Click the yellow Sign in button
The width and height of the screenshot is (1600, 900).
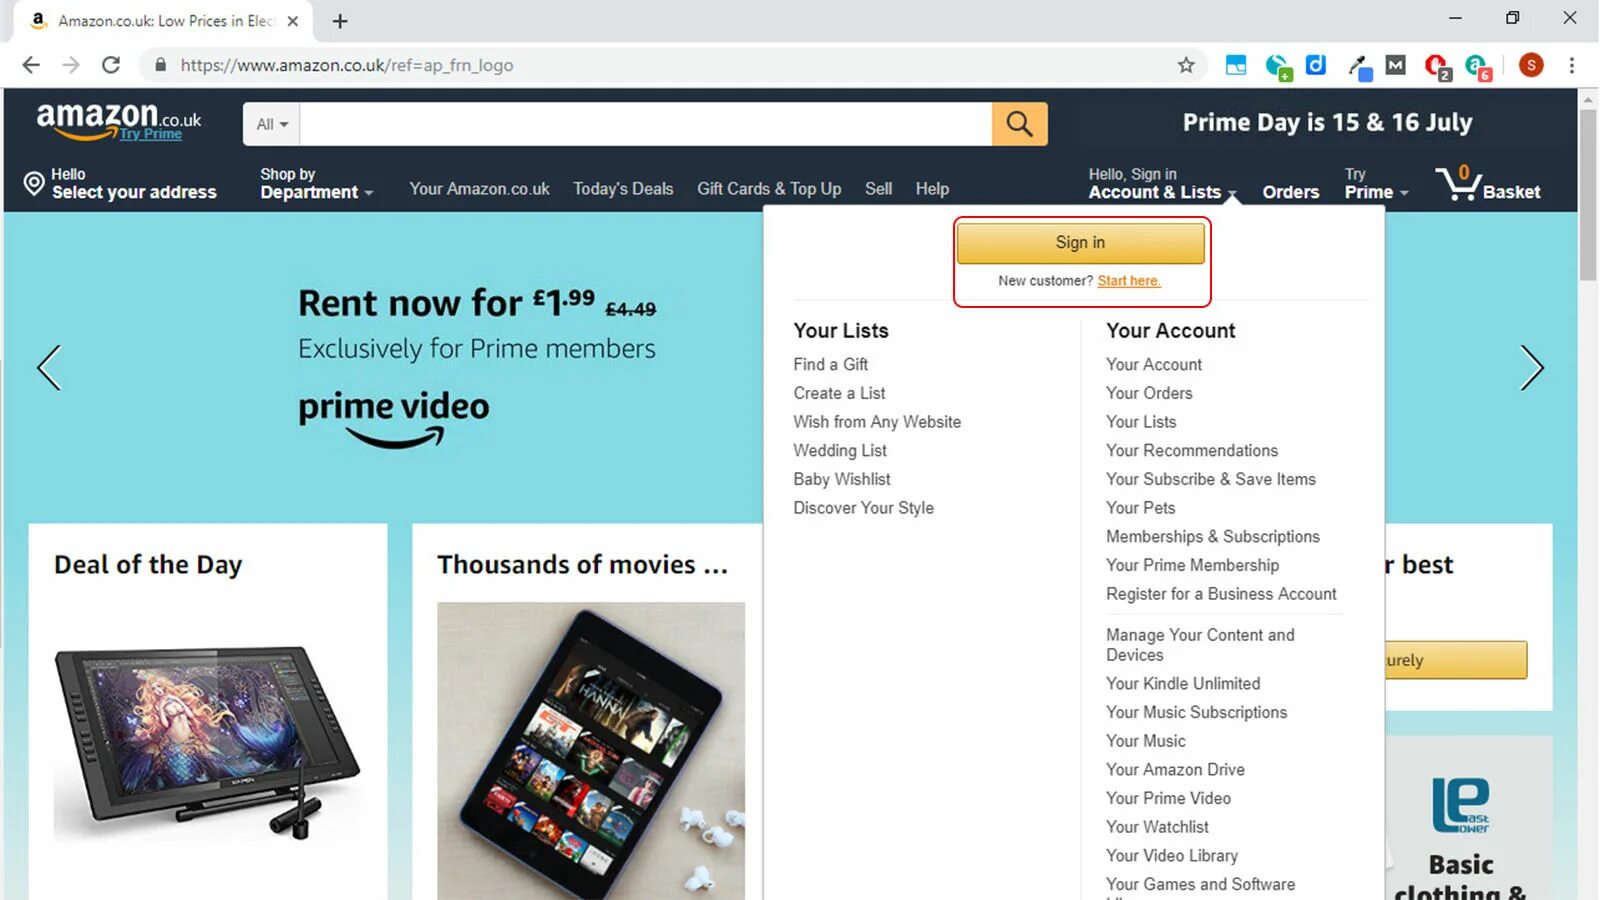[x=1080, y=243]
